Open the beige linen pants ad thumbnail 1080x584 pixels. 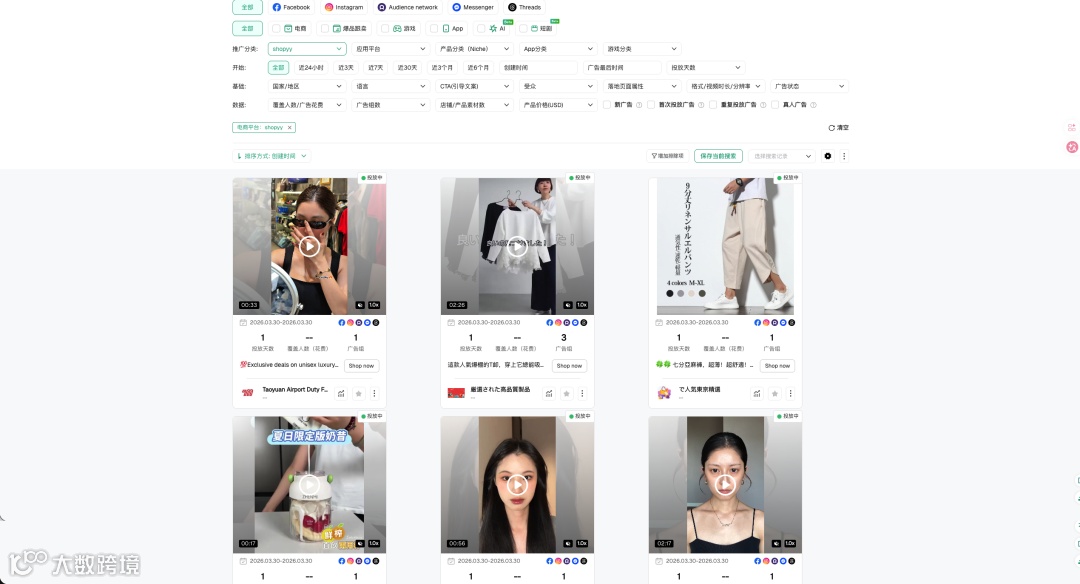725,246
